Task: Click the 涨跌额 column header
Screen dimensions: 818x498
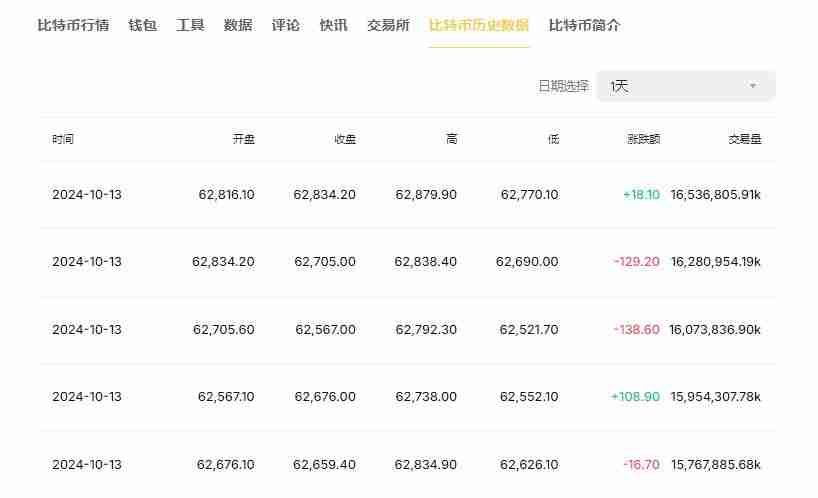Action: [x=643, y=140]
